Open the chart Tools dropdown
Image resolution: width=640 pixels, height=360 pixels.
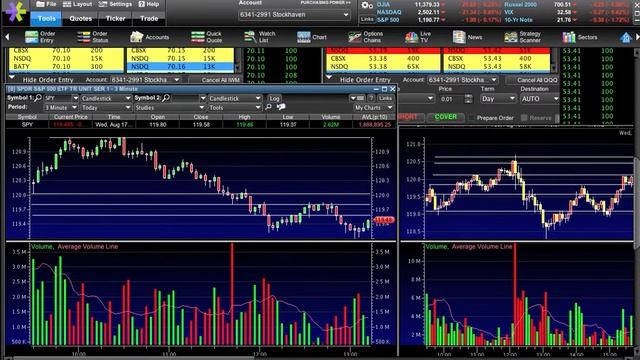(x=235, y=107)
